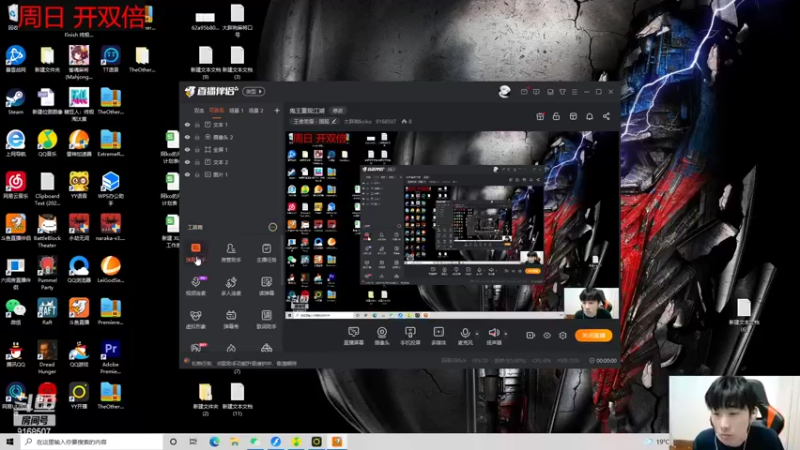Toggle visibility eye of 文本 2 source
Screen dimensions: 800x450
click(x=187, y=162)
